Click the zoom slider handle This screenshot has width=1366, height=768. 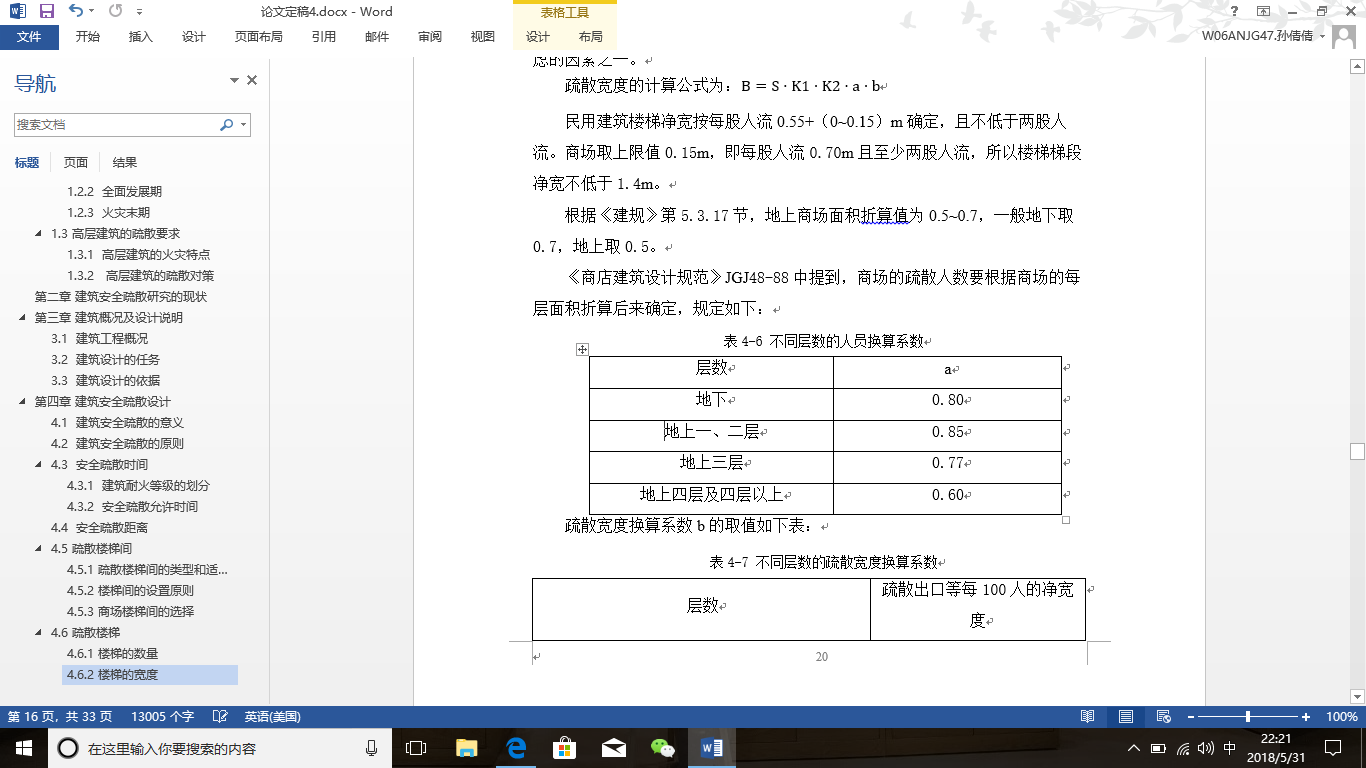[1248, 717]
